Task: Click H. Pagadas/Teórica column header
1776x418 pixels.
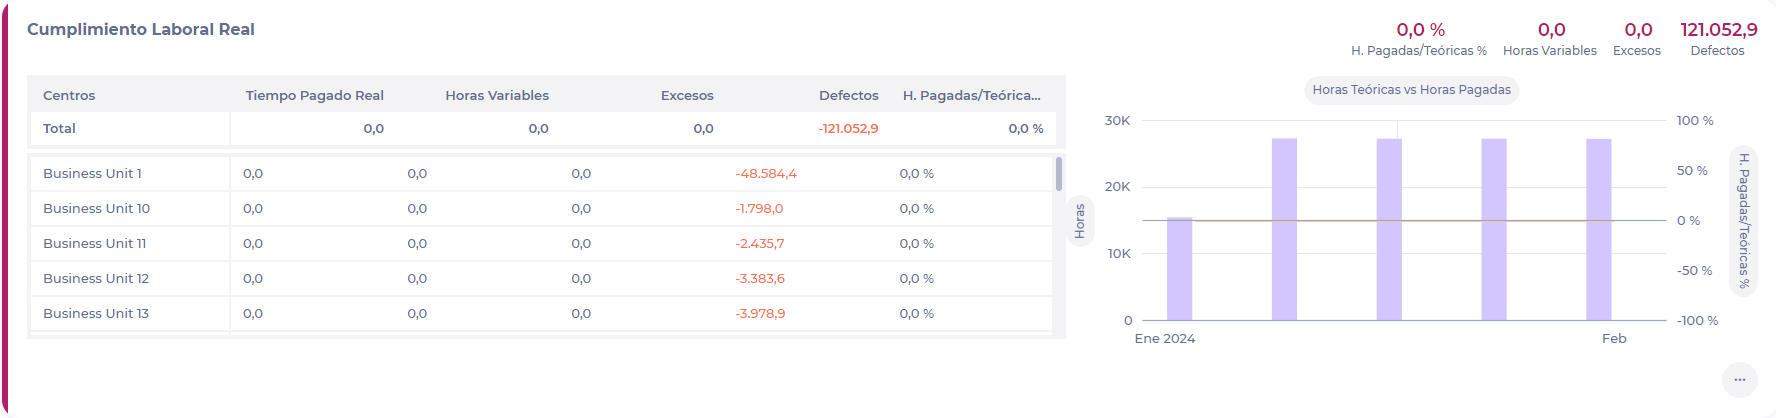Action: [x=971, y=96]
